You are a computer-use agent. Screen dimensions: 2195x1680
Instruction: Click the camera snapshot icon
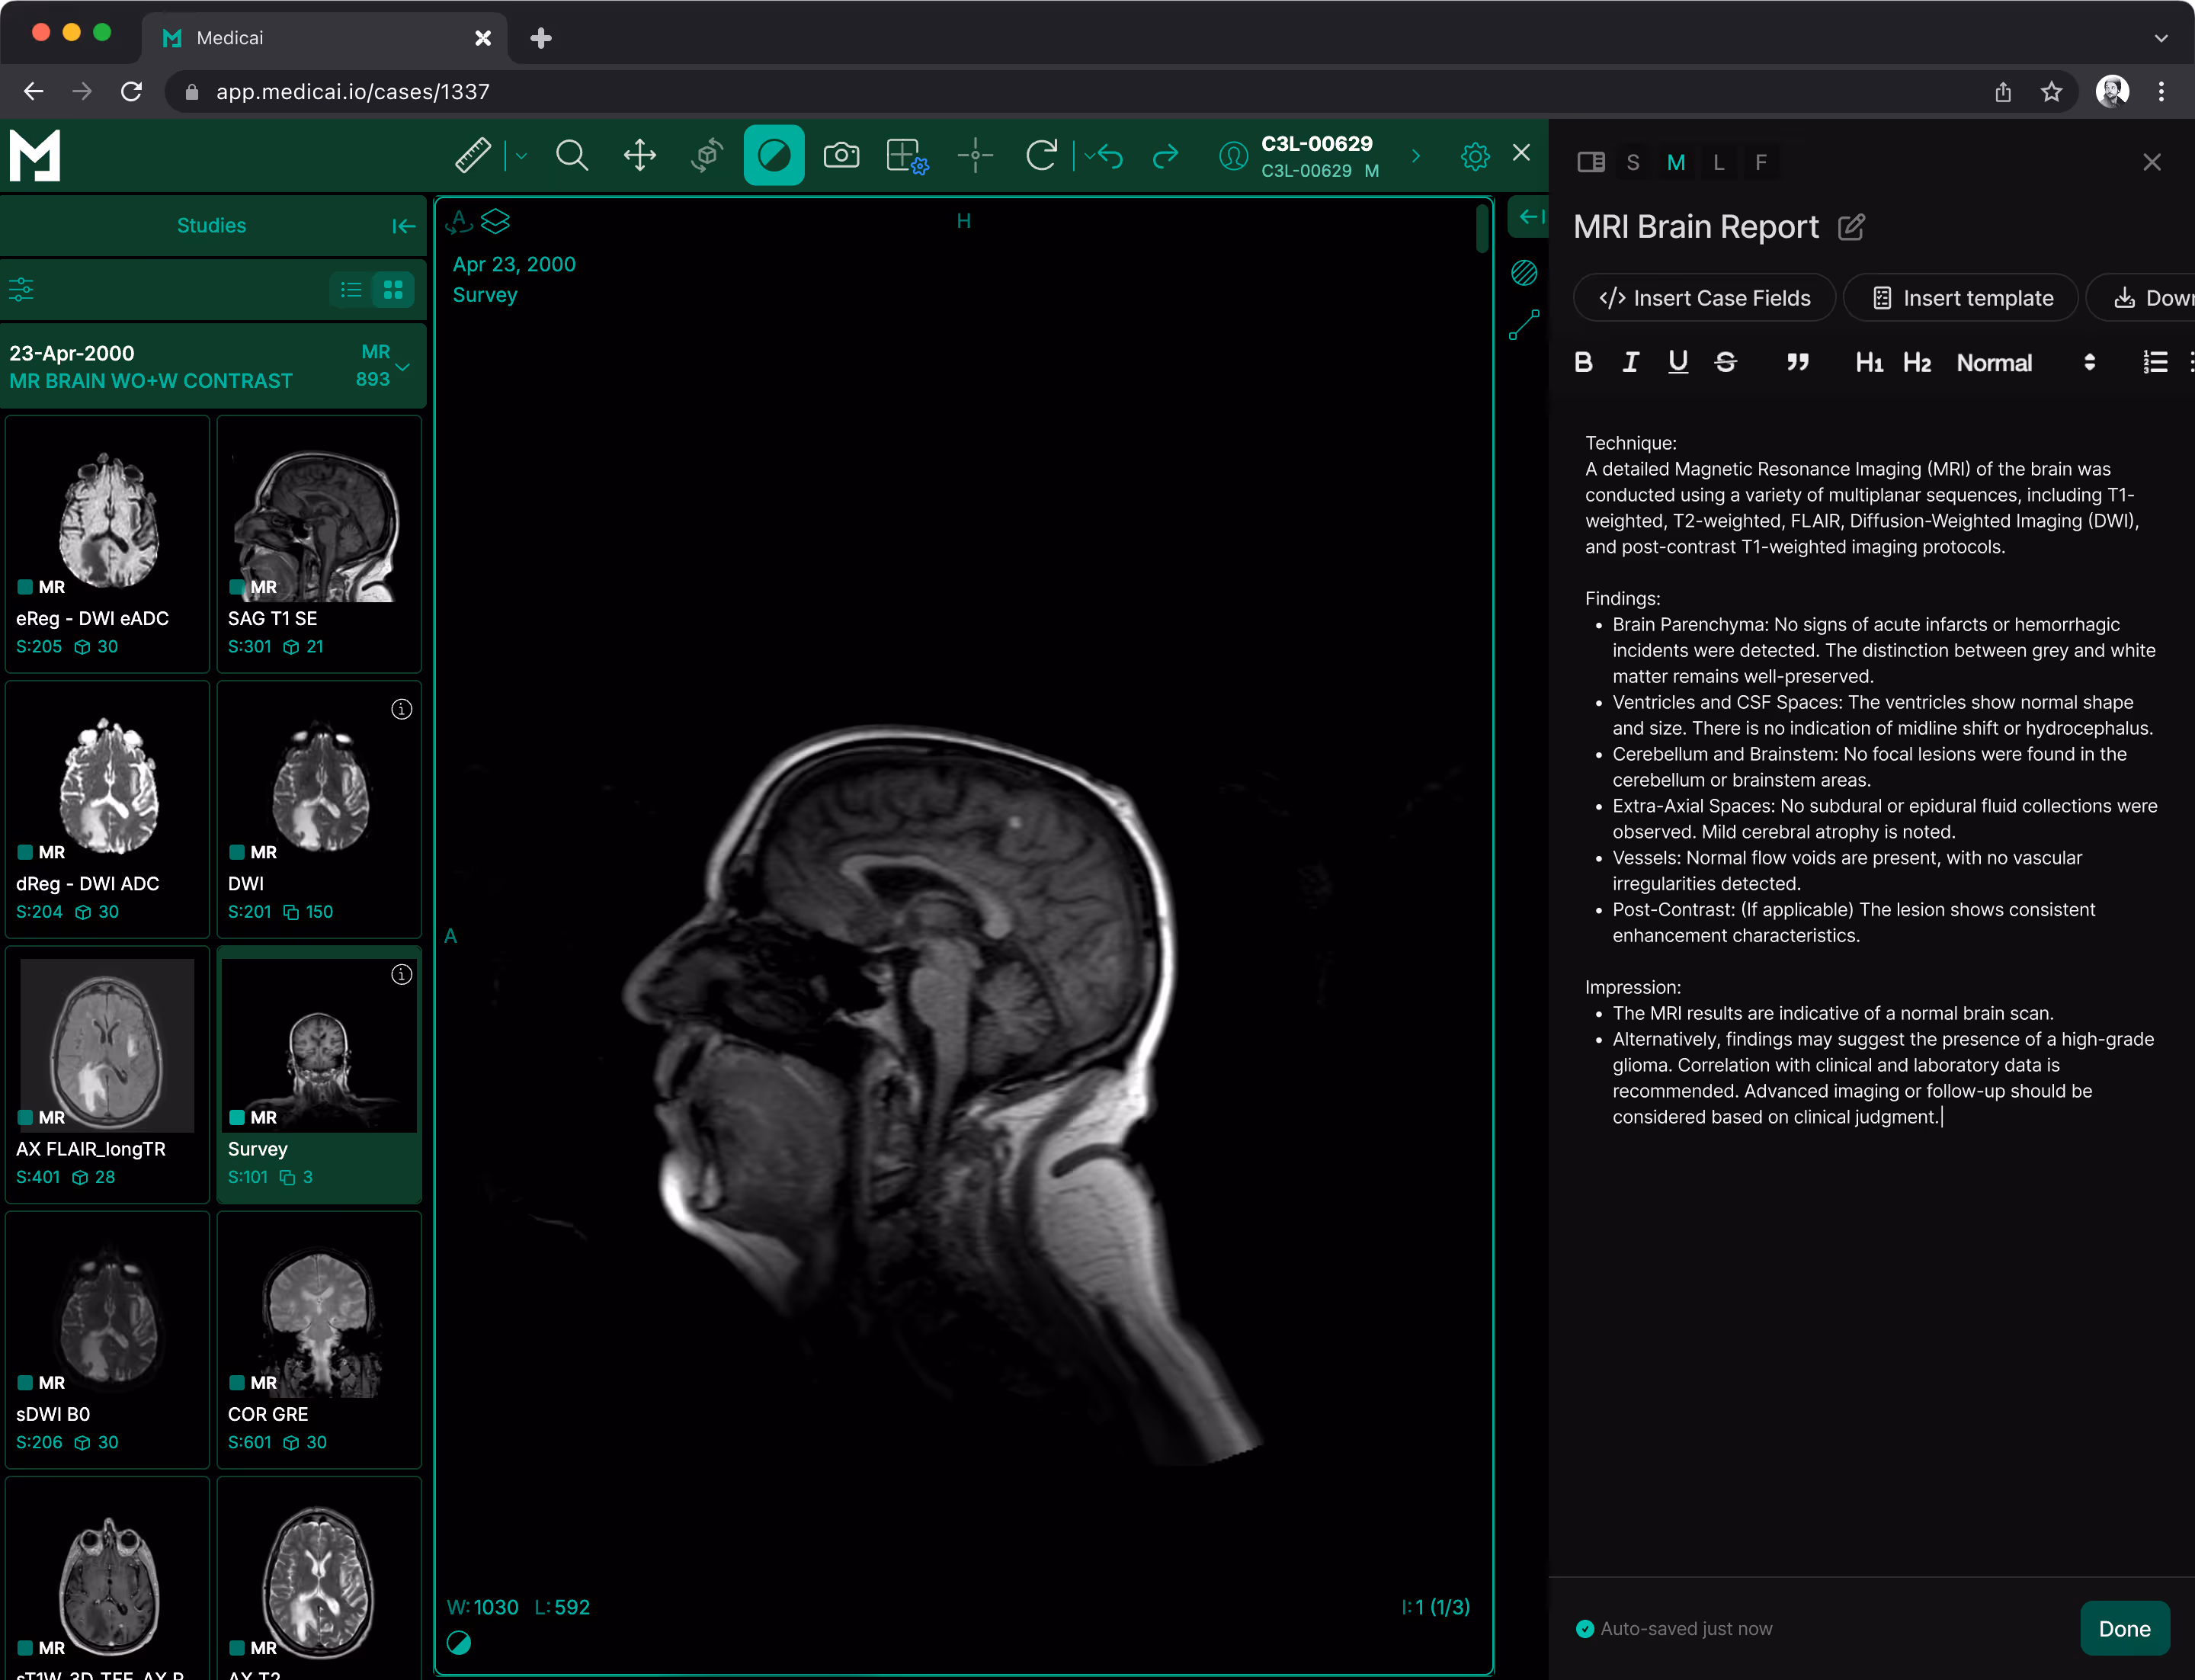[841, 155]
